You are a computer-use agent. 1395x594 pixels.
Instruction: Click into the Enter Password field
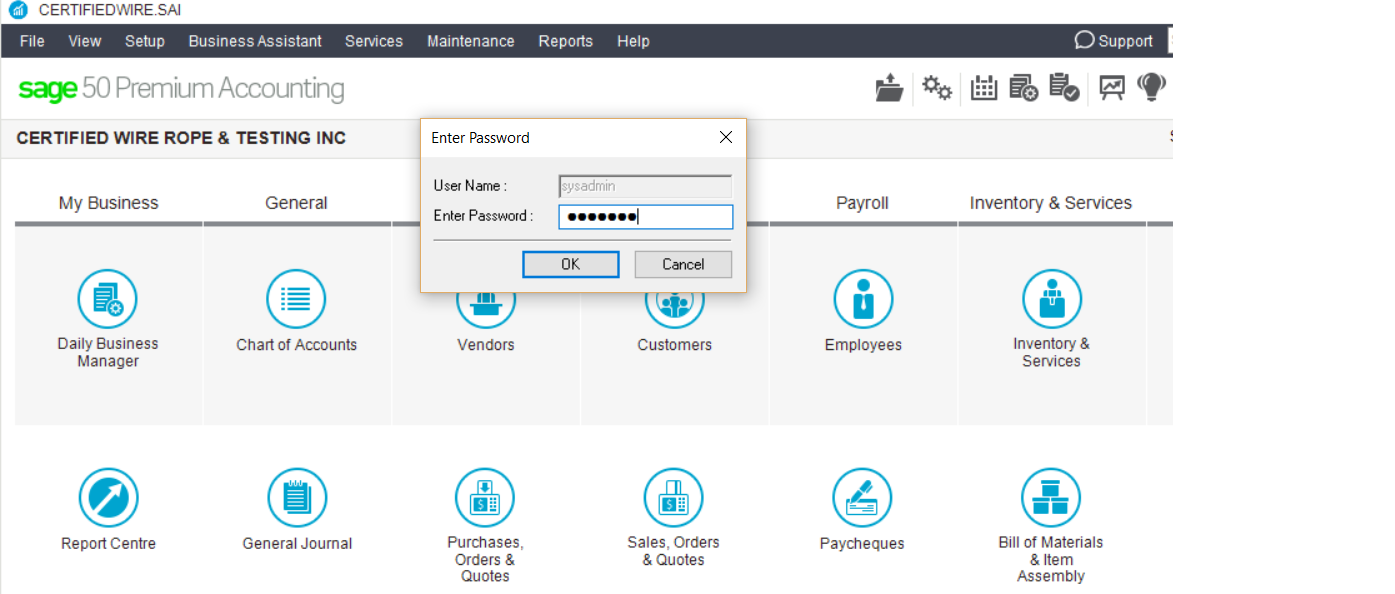(x=646, y=216)
